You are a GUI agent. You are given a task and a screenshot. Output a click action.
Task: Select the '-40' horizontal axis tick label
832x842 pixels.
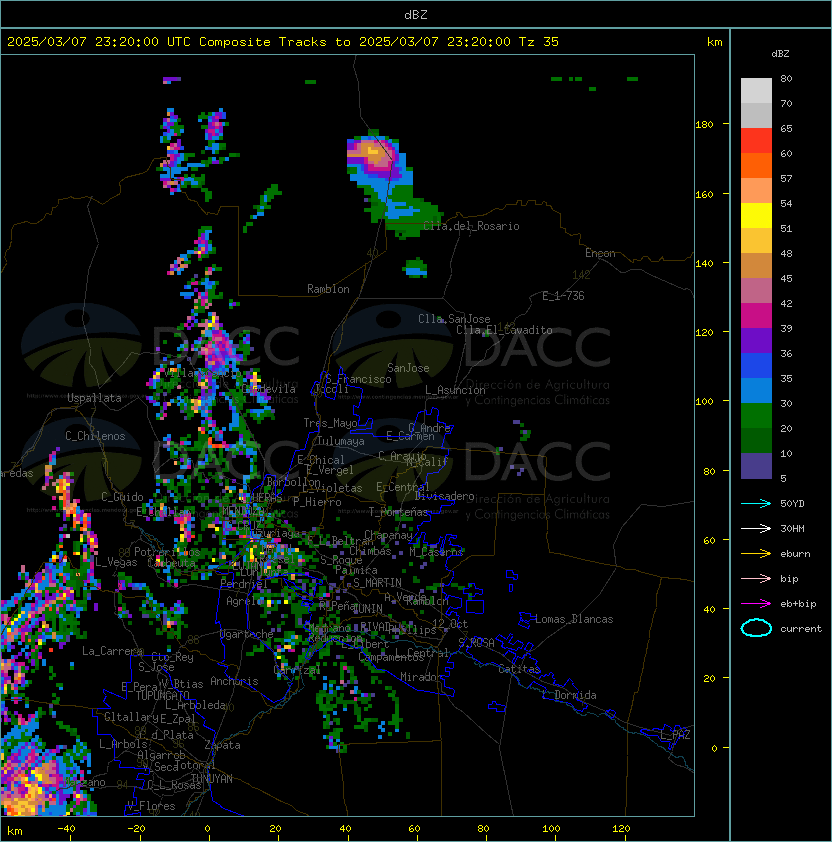coord(66,829)
